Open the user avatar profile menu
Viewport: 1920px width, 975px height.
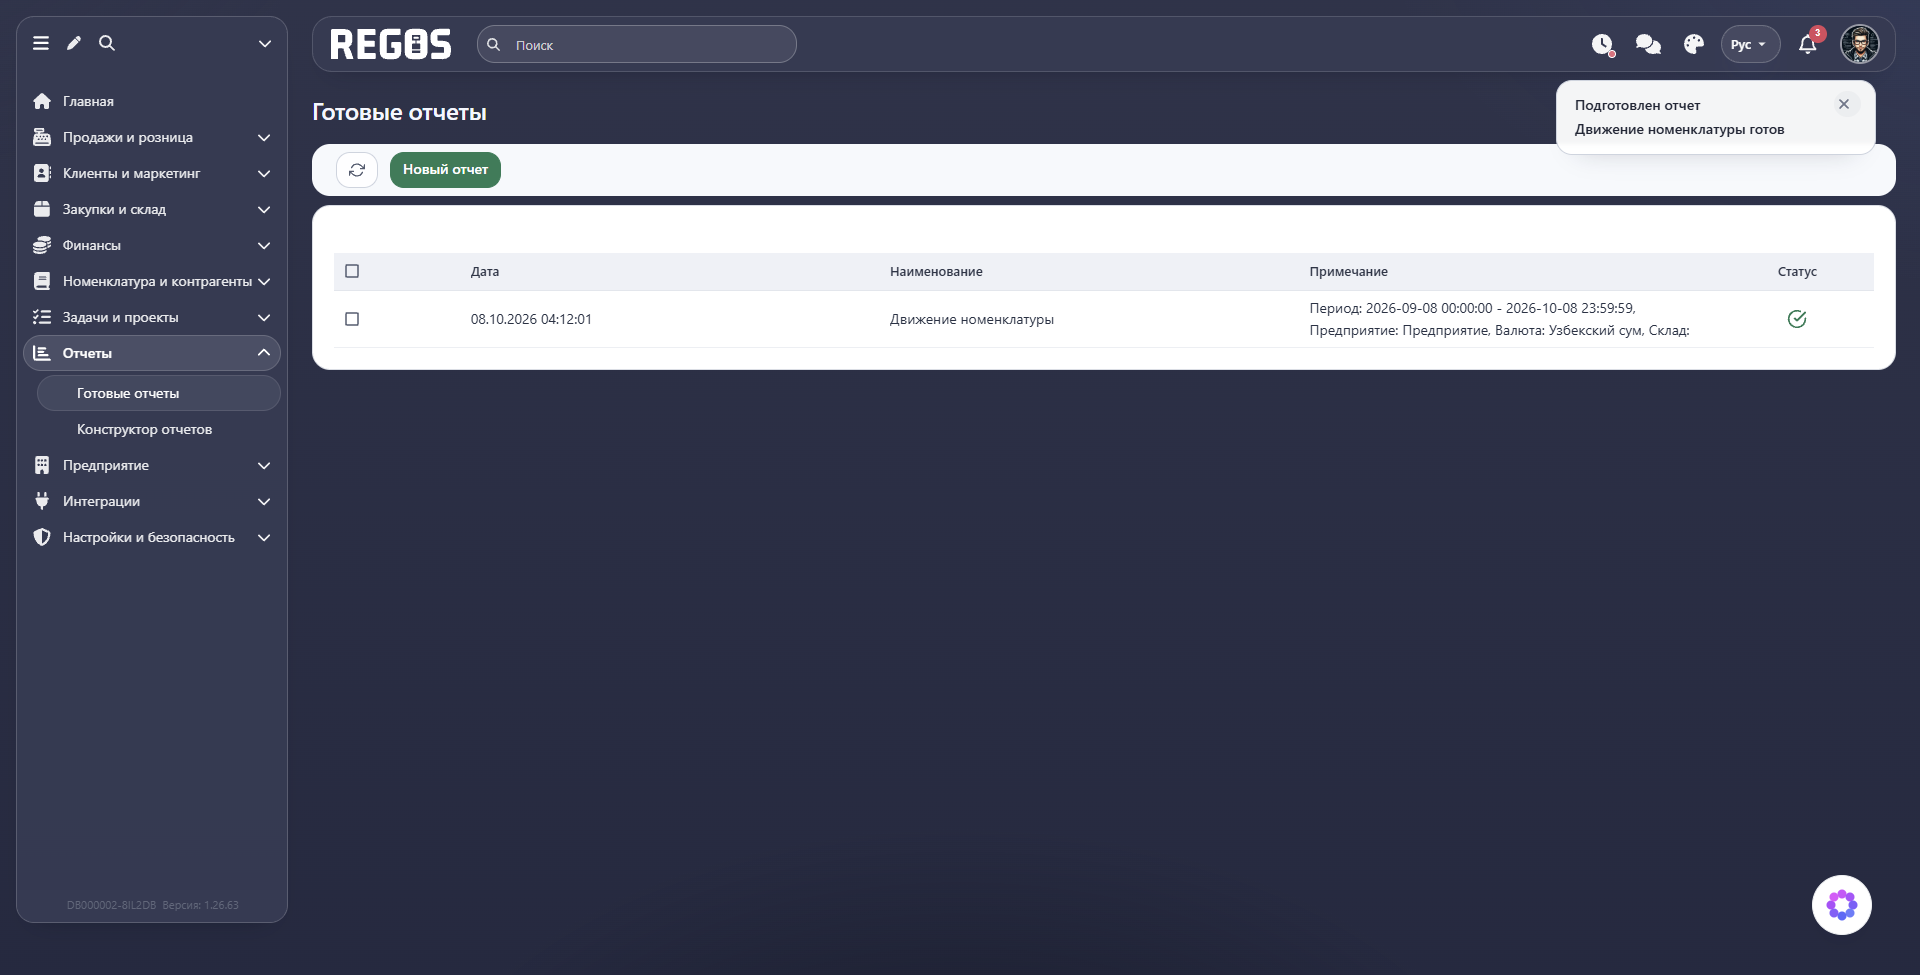(1860, 44)
